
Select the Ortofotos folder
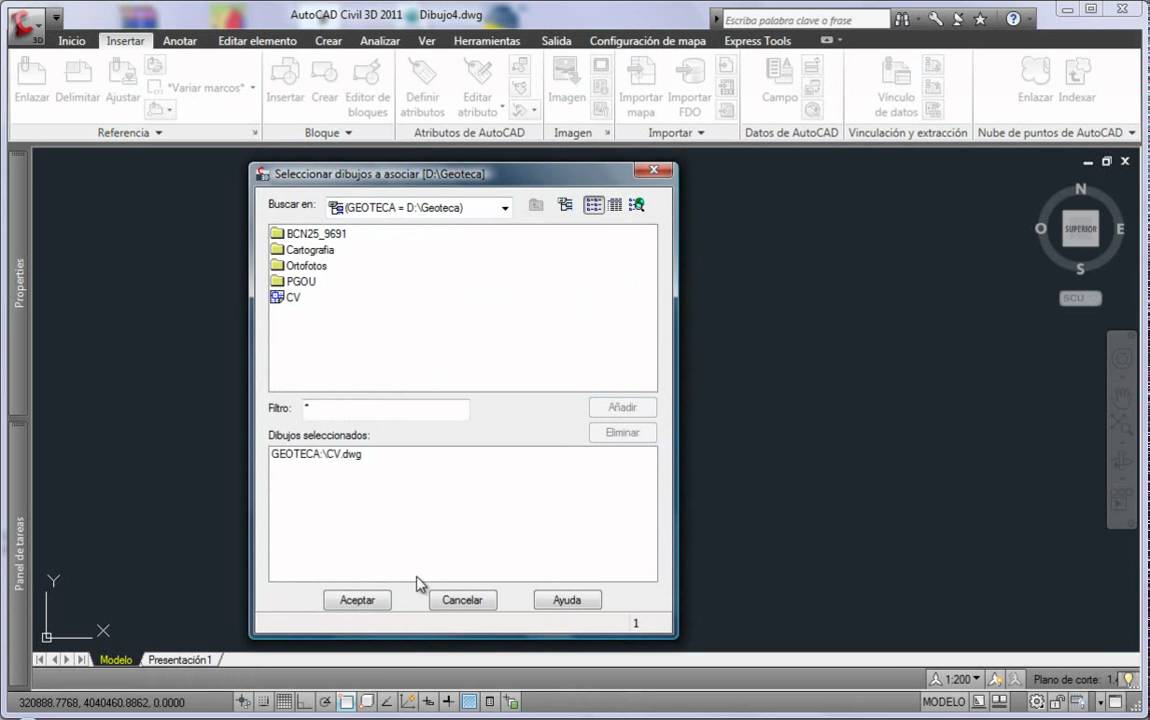click(x=299, y=265)
